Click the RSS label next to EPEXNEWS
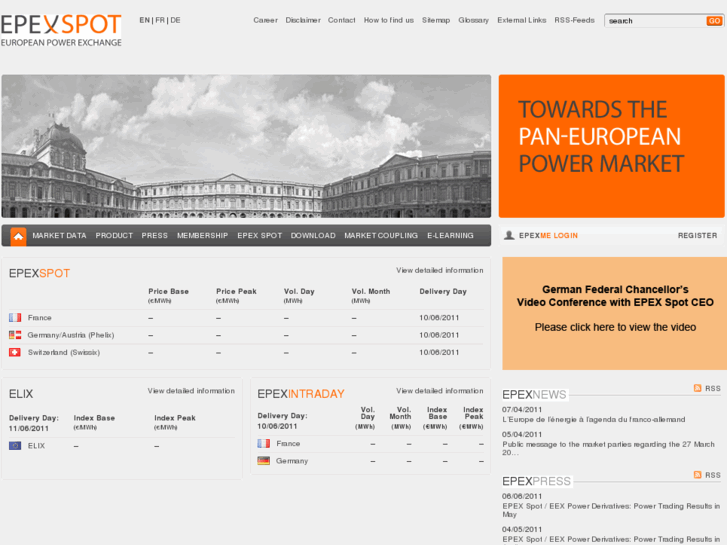727x545 pixels. pyautogui.click(x=713, y=388)
